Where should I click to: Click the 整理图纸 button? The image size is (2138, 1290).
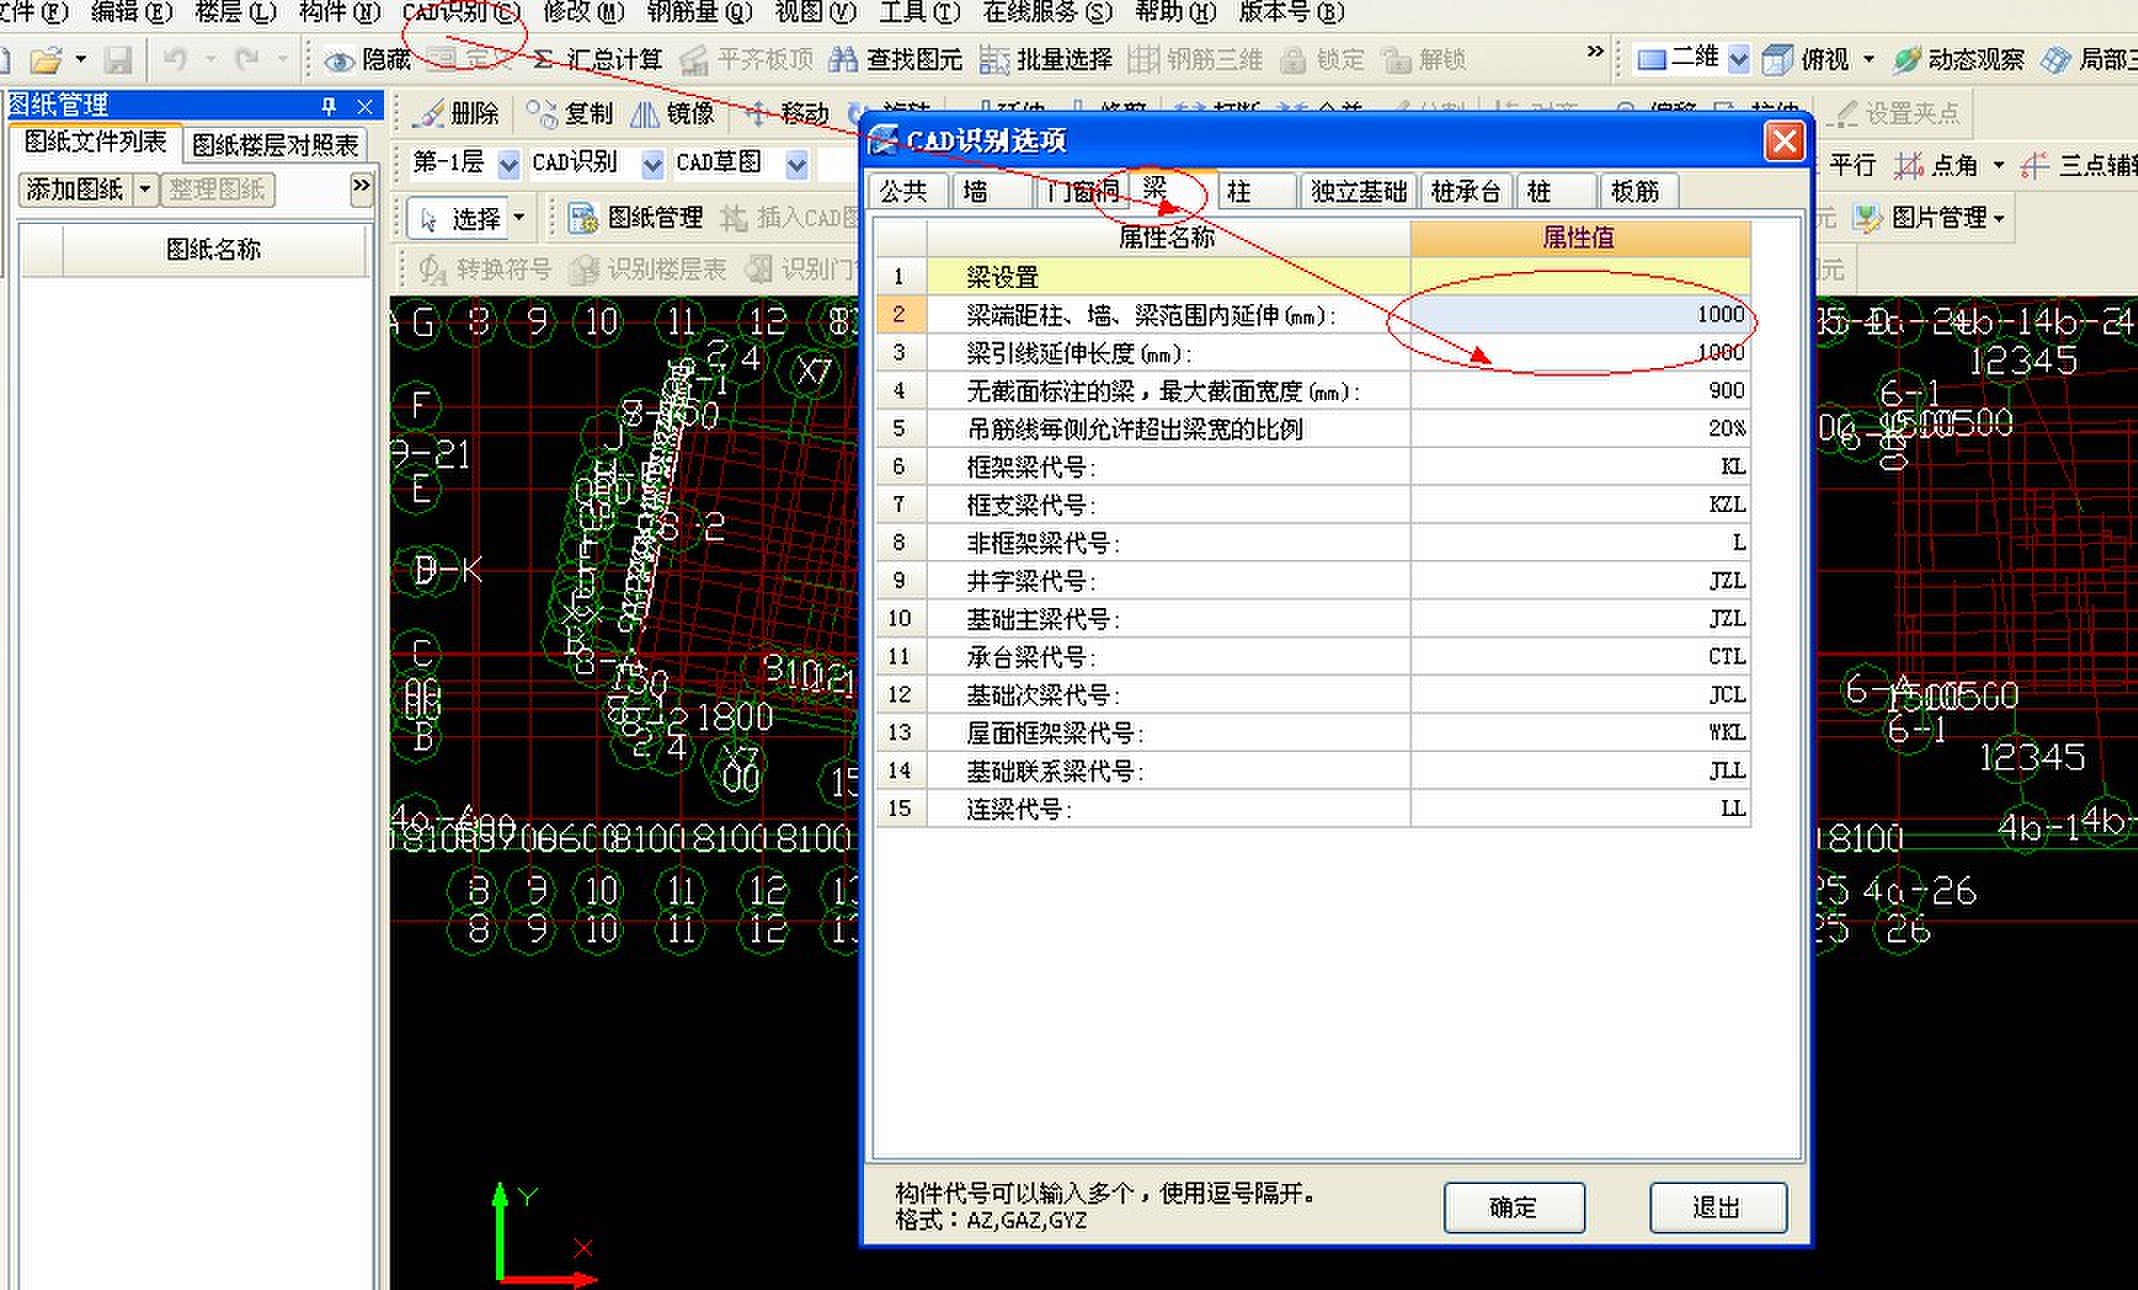[x=217, y=190]
